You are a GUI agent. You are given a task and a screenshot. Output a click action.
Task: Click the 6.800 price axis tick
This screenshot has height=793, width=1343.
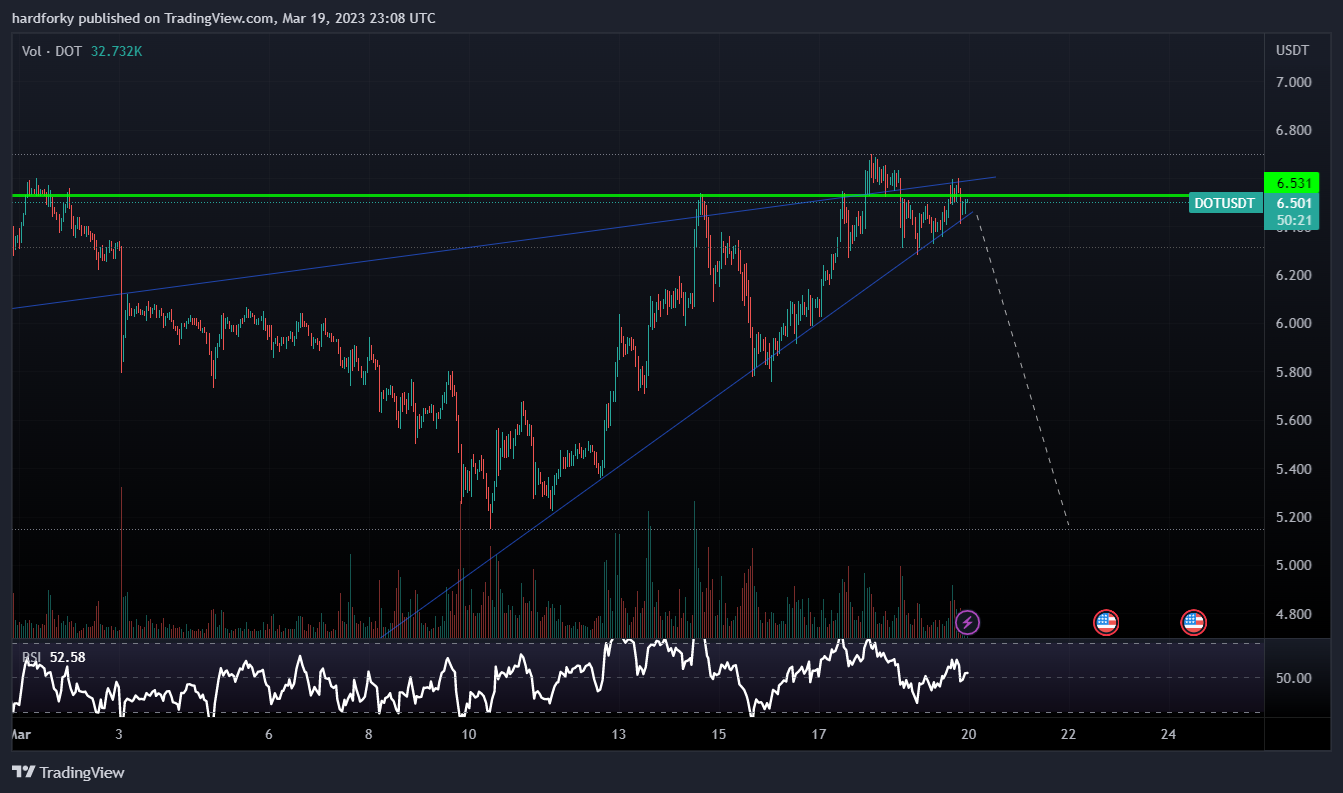click(1294, 130)
